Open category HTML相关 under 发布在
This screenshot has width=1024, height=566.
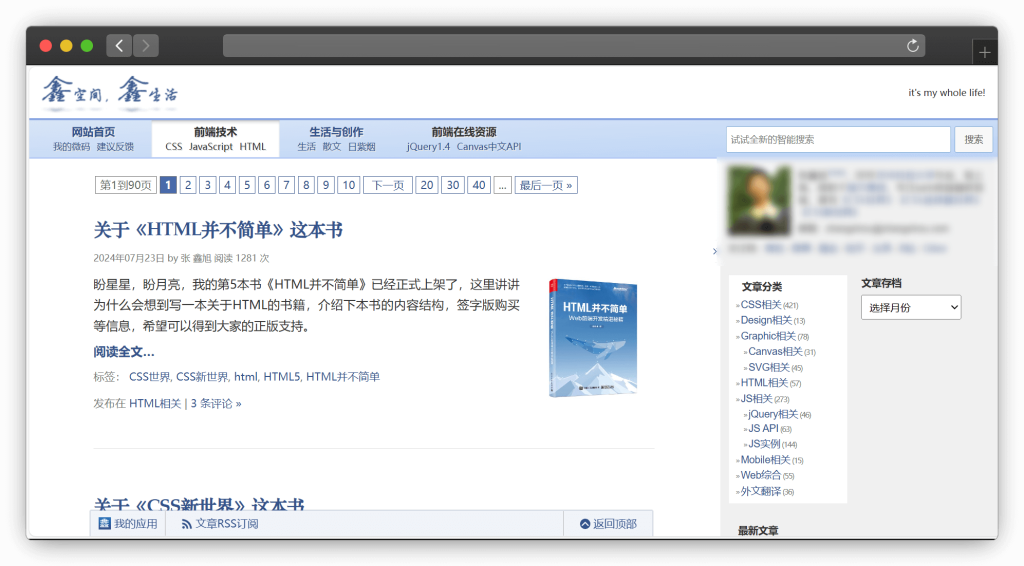tap(155, 403)
